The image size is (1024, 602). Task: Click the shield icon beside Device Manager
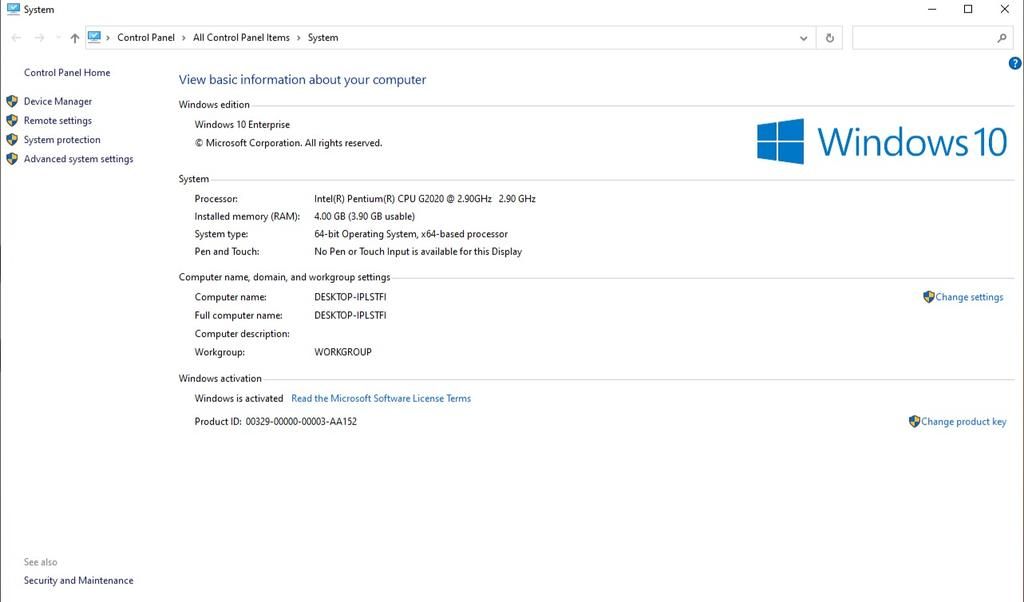(x=12, y=101)
